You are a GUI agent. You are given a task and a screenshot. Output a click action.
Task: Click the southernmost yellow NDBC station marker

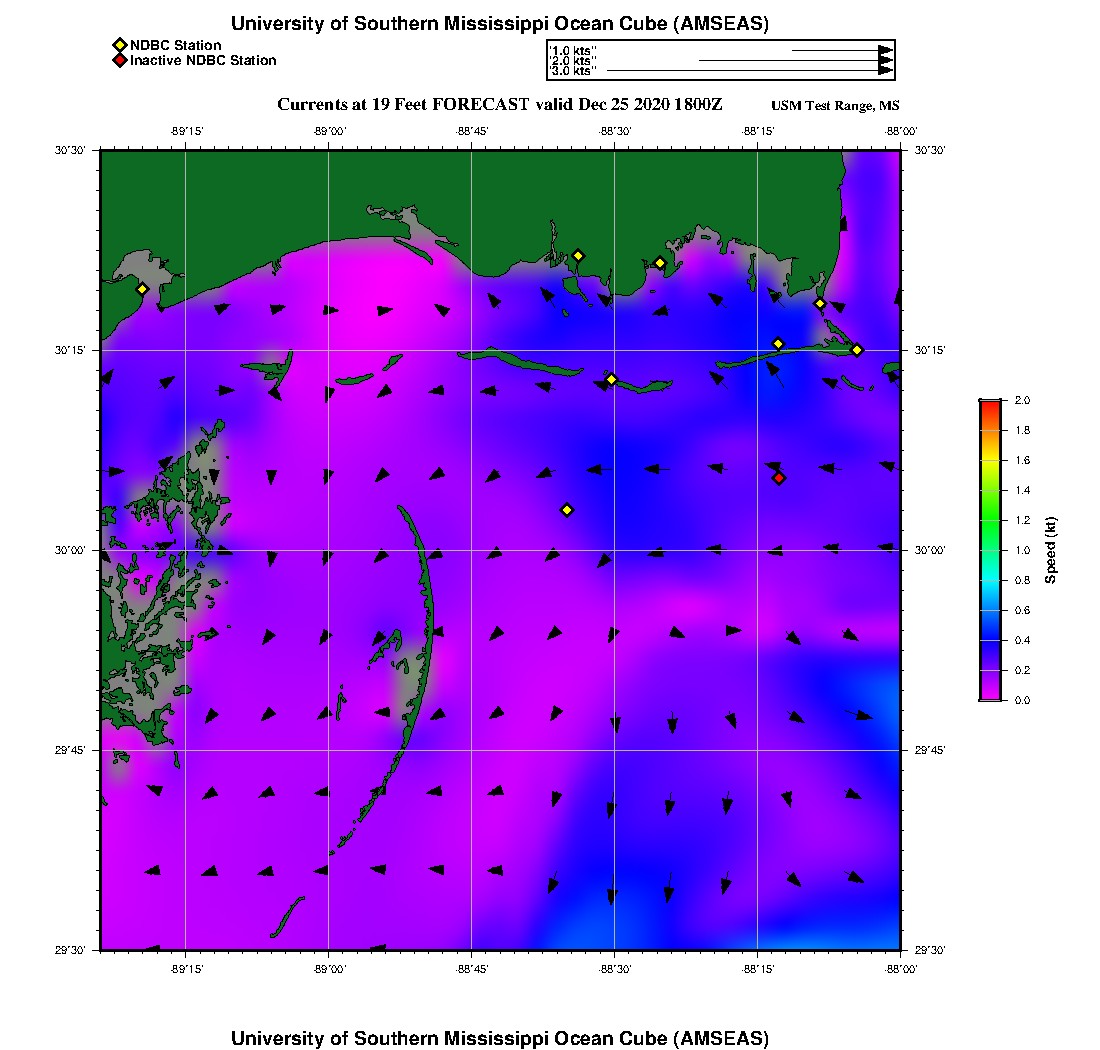[567, 510]
